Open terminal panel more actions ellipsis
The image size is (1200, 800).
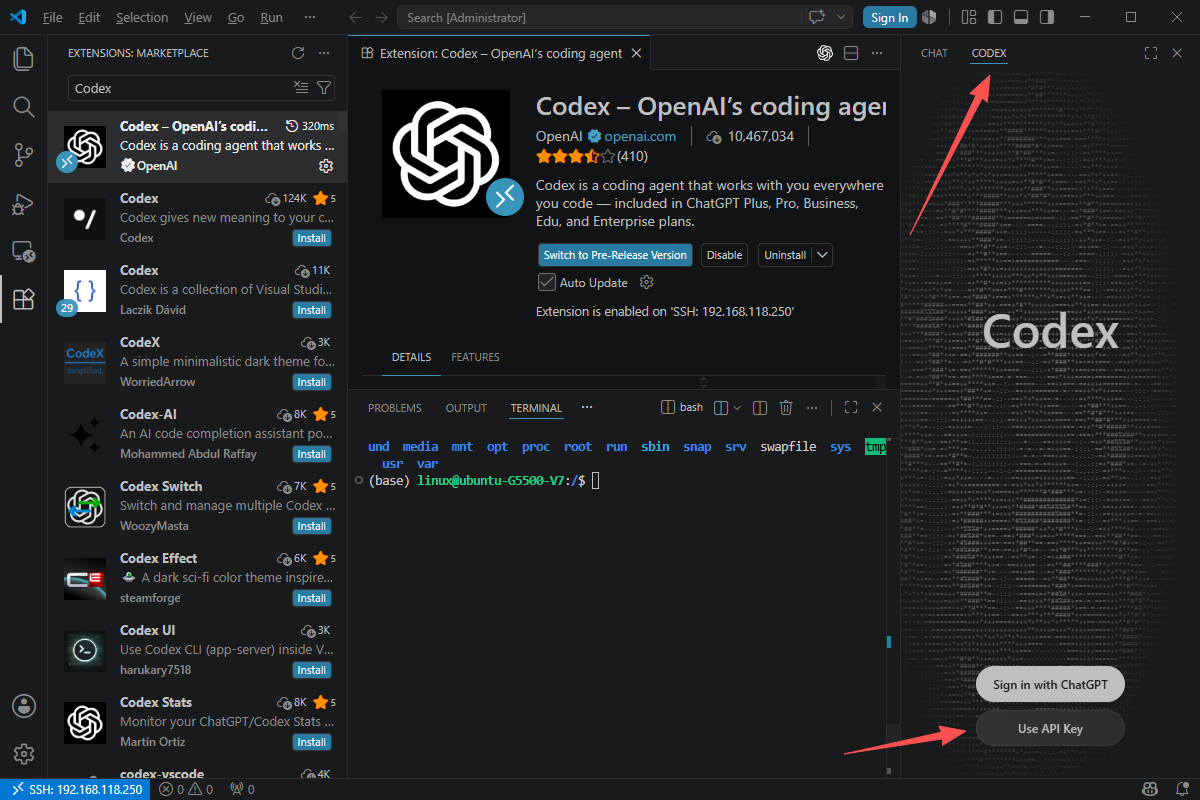pos(812,407)
